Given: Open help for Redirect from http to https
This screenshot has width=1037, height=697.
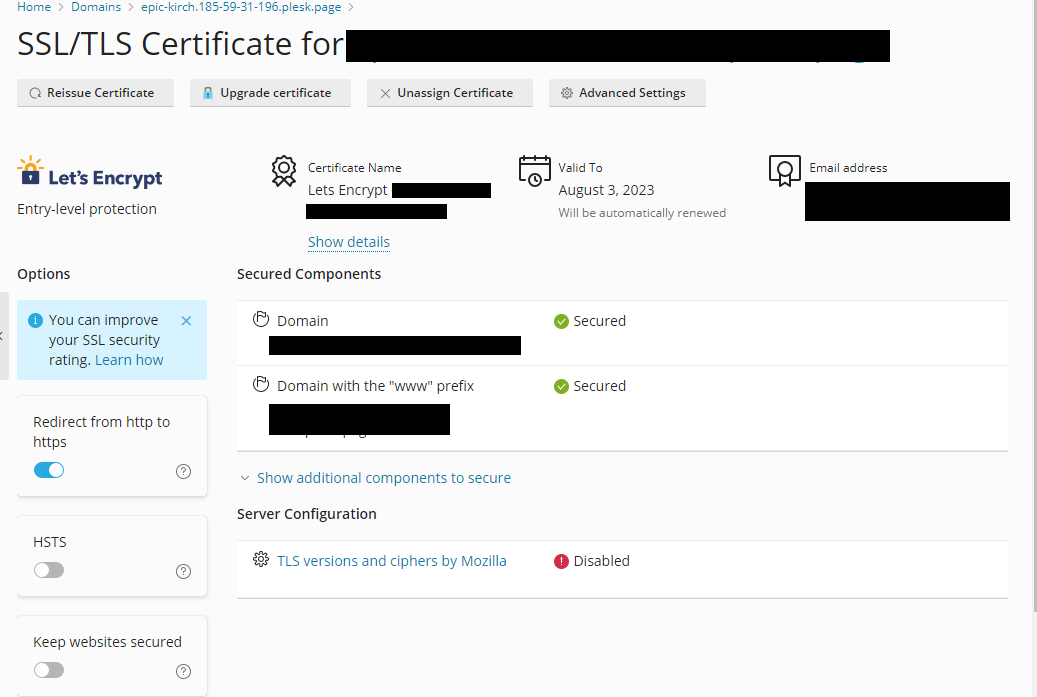Looking at the screenshot, I should click(x=183, y=472).
